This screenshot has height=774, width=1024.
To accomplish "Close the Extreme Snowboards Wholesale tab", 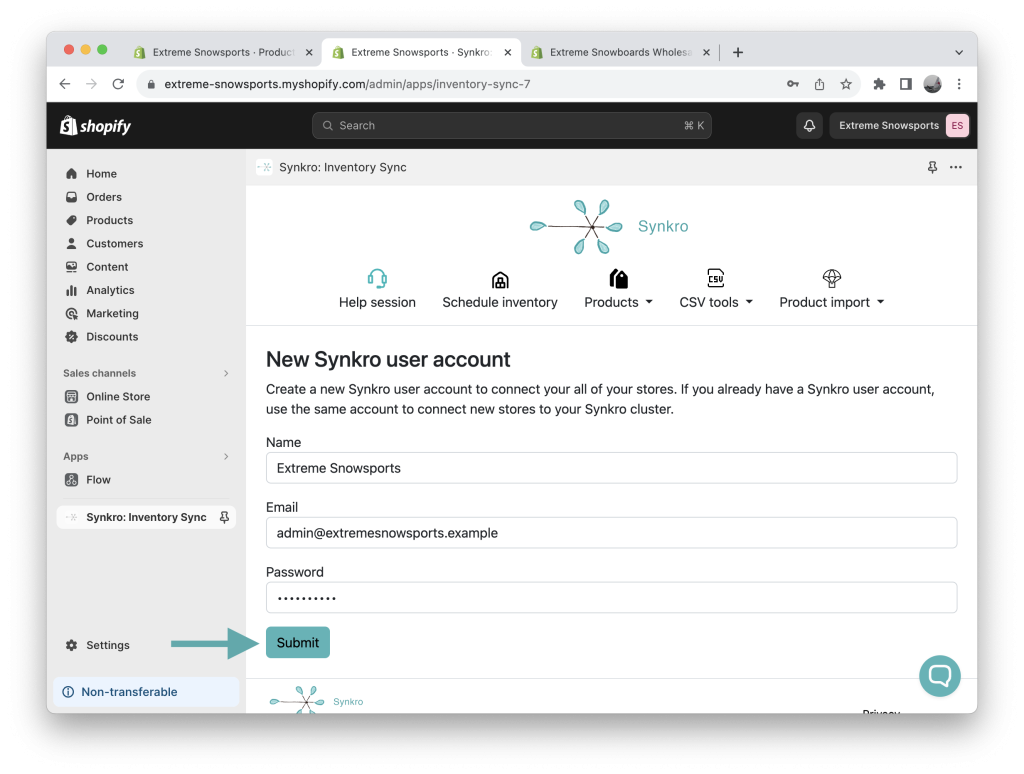I will click(x=706, y=52).
